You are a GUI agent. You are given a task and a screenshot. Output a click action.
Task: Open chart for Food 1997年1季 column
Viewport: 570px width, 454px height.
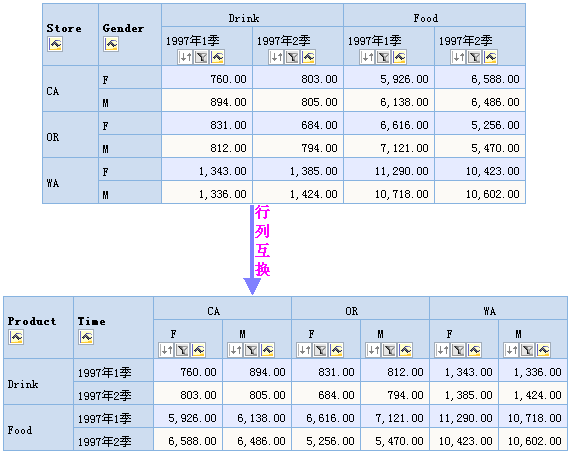tap(399, 57)
